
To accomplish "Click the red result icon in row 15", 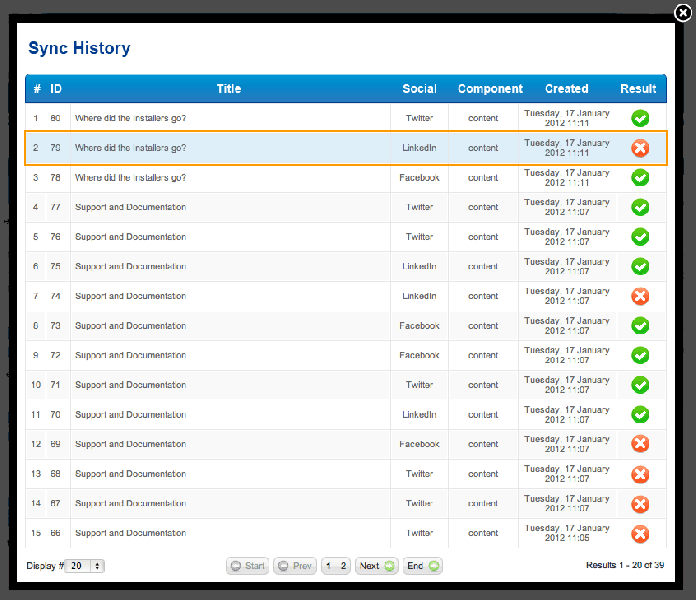I will click(x=640, y=533).
